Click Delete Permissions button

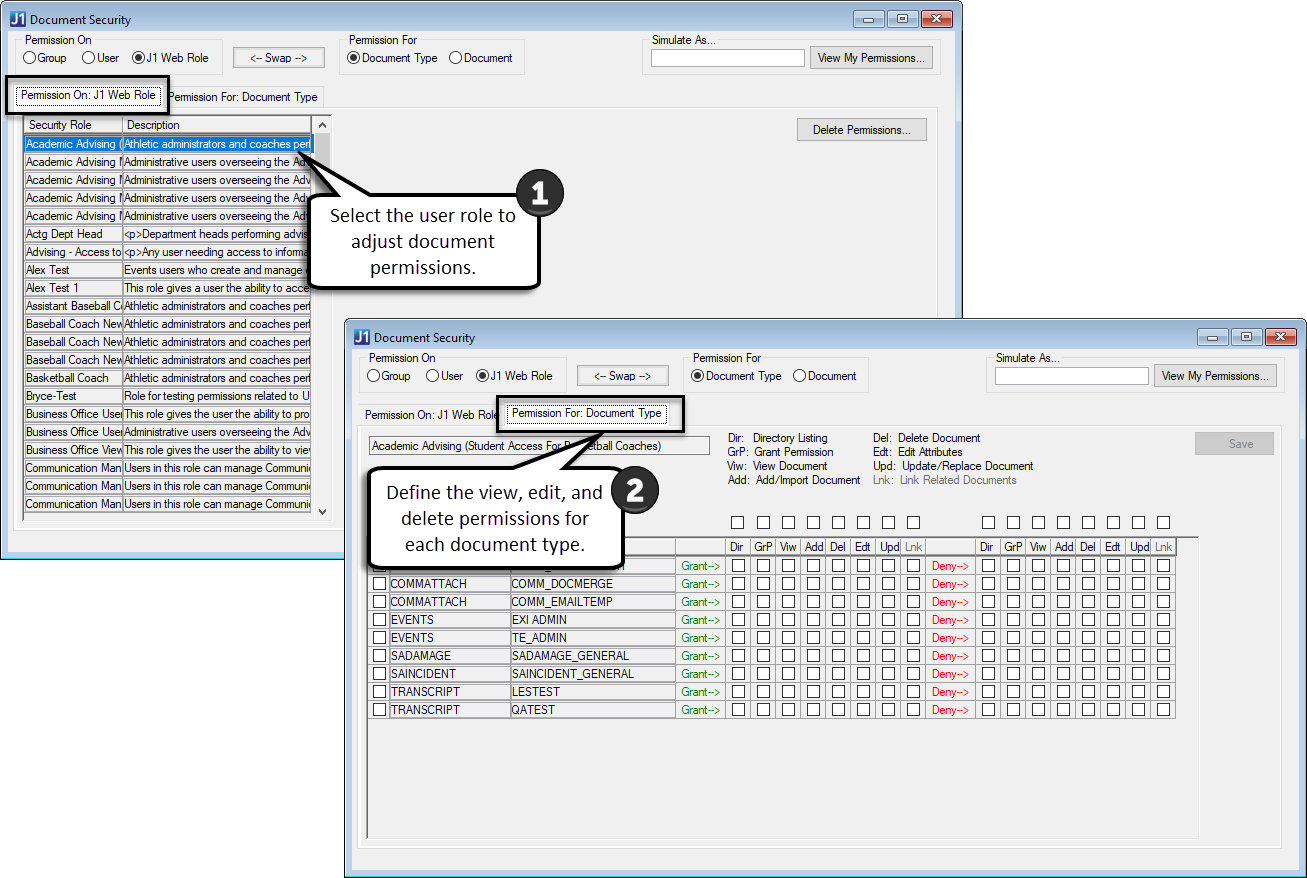coord(861,130)
